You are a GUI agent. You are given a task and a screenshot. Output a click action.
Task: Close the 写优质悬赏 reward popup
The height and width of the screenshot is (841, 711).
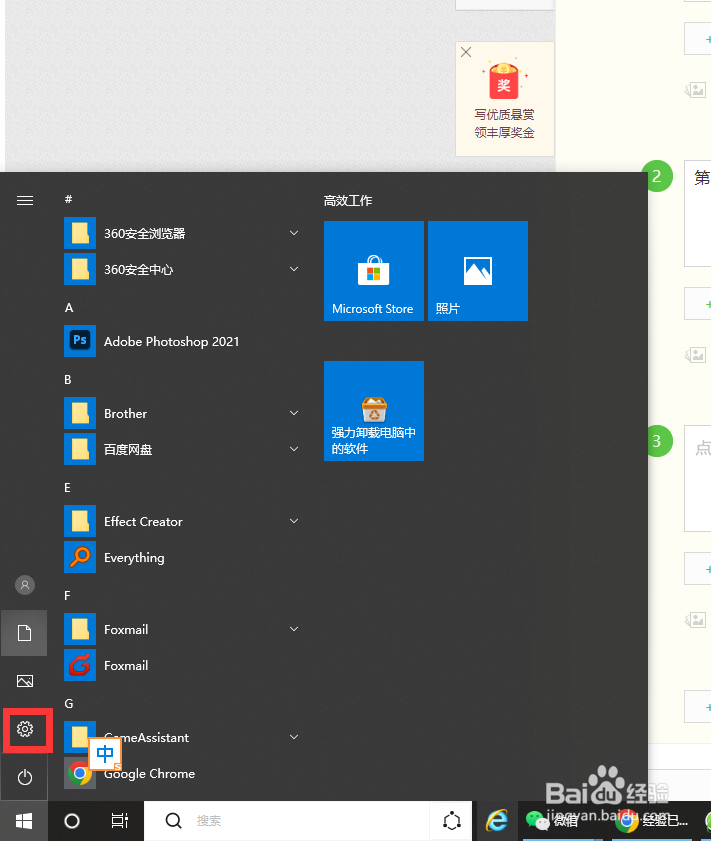[x=466, y=52]
